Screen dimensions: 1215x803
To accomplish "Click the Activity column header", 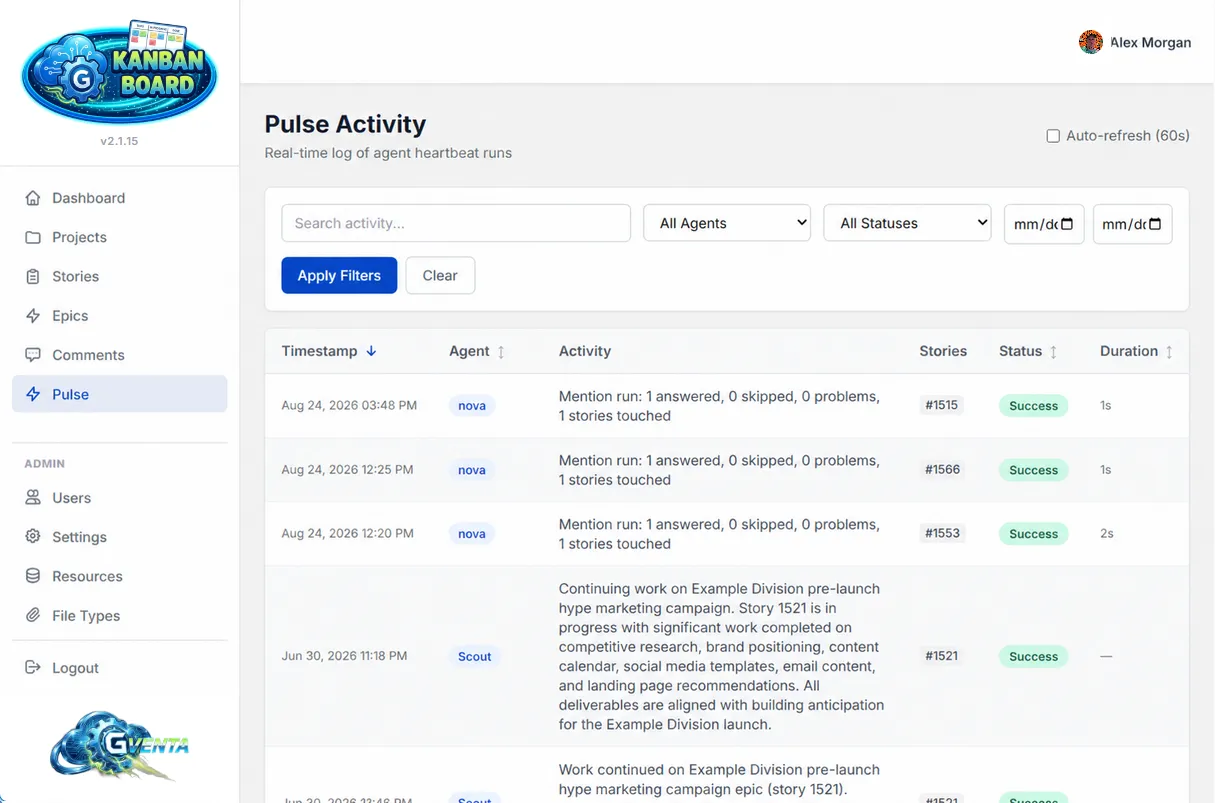I will [x=585, y=351].
